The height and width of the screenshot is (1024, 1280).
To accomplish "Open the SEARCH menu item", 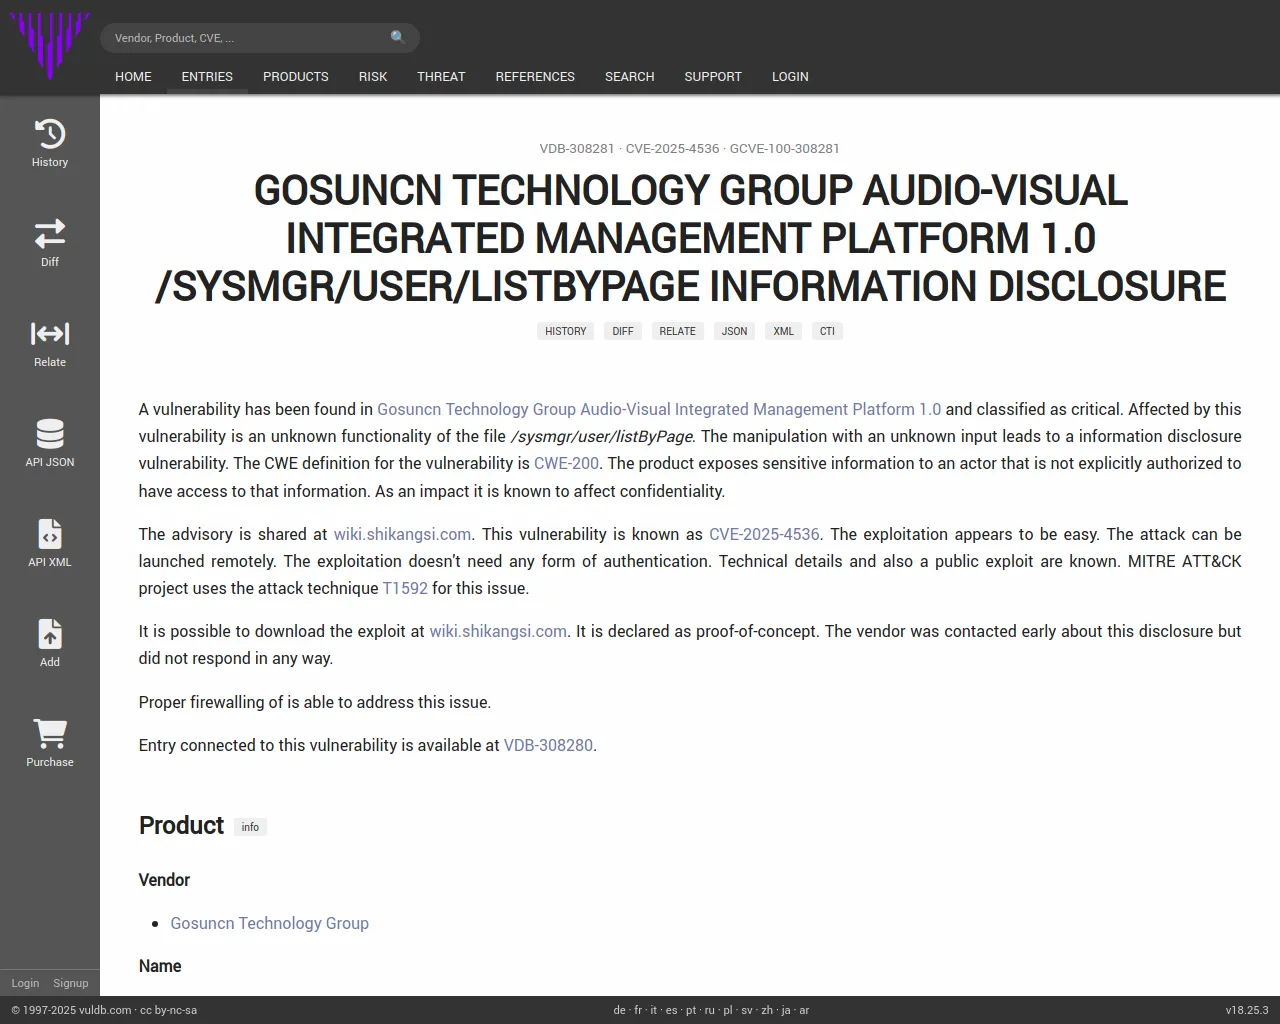I will point(629,77).
